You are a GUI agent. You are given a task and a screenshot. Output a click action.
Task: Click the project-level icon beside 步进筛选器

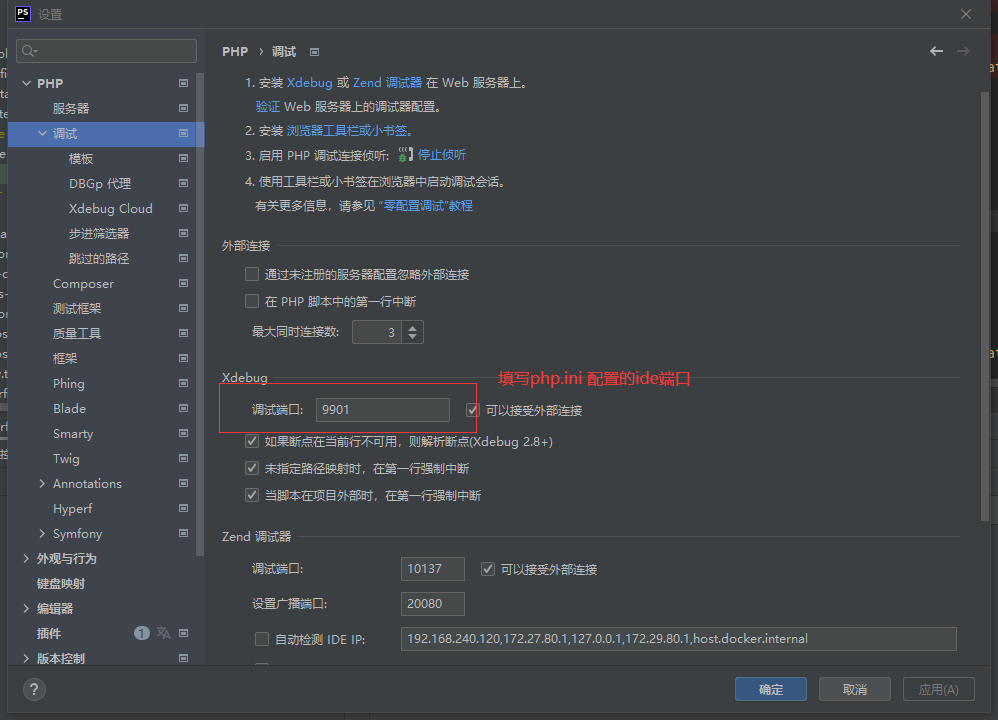pos(183,234)
